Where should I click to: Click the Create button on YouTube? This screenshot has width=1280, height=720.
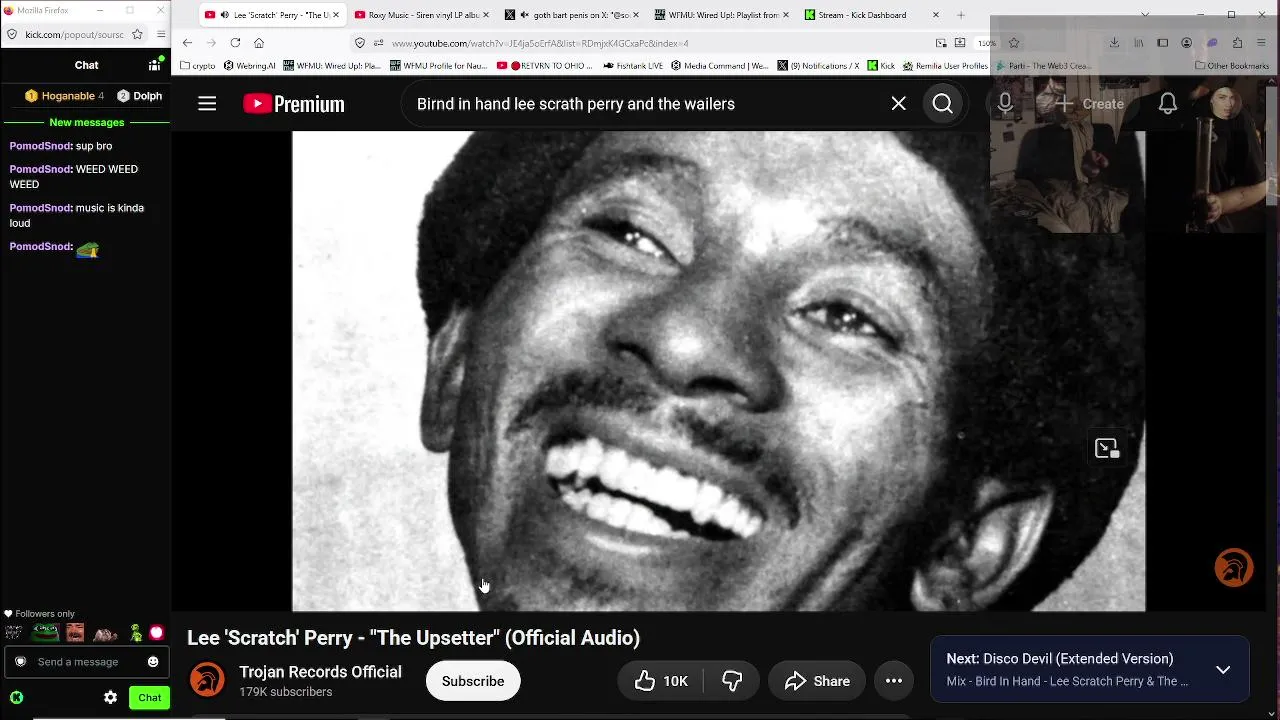[1089, 104]
